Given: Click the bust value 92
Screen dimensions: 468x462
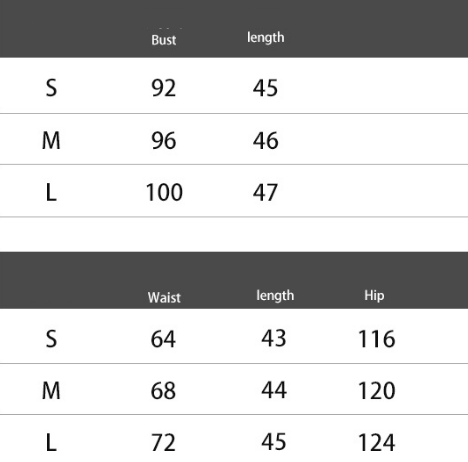Looking at the screenshot, I should tap(163, 88).
